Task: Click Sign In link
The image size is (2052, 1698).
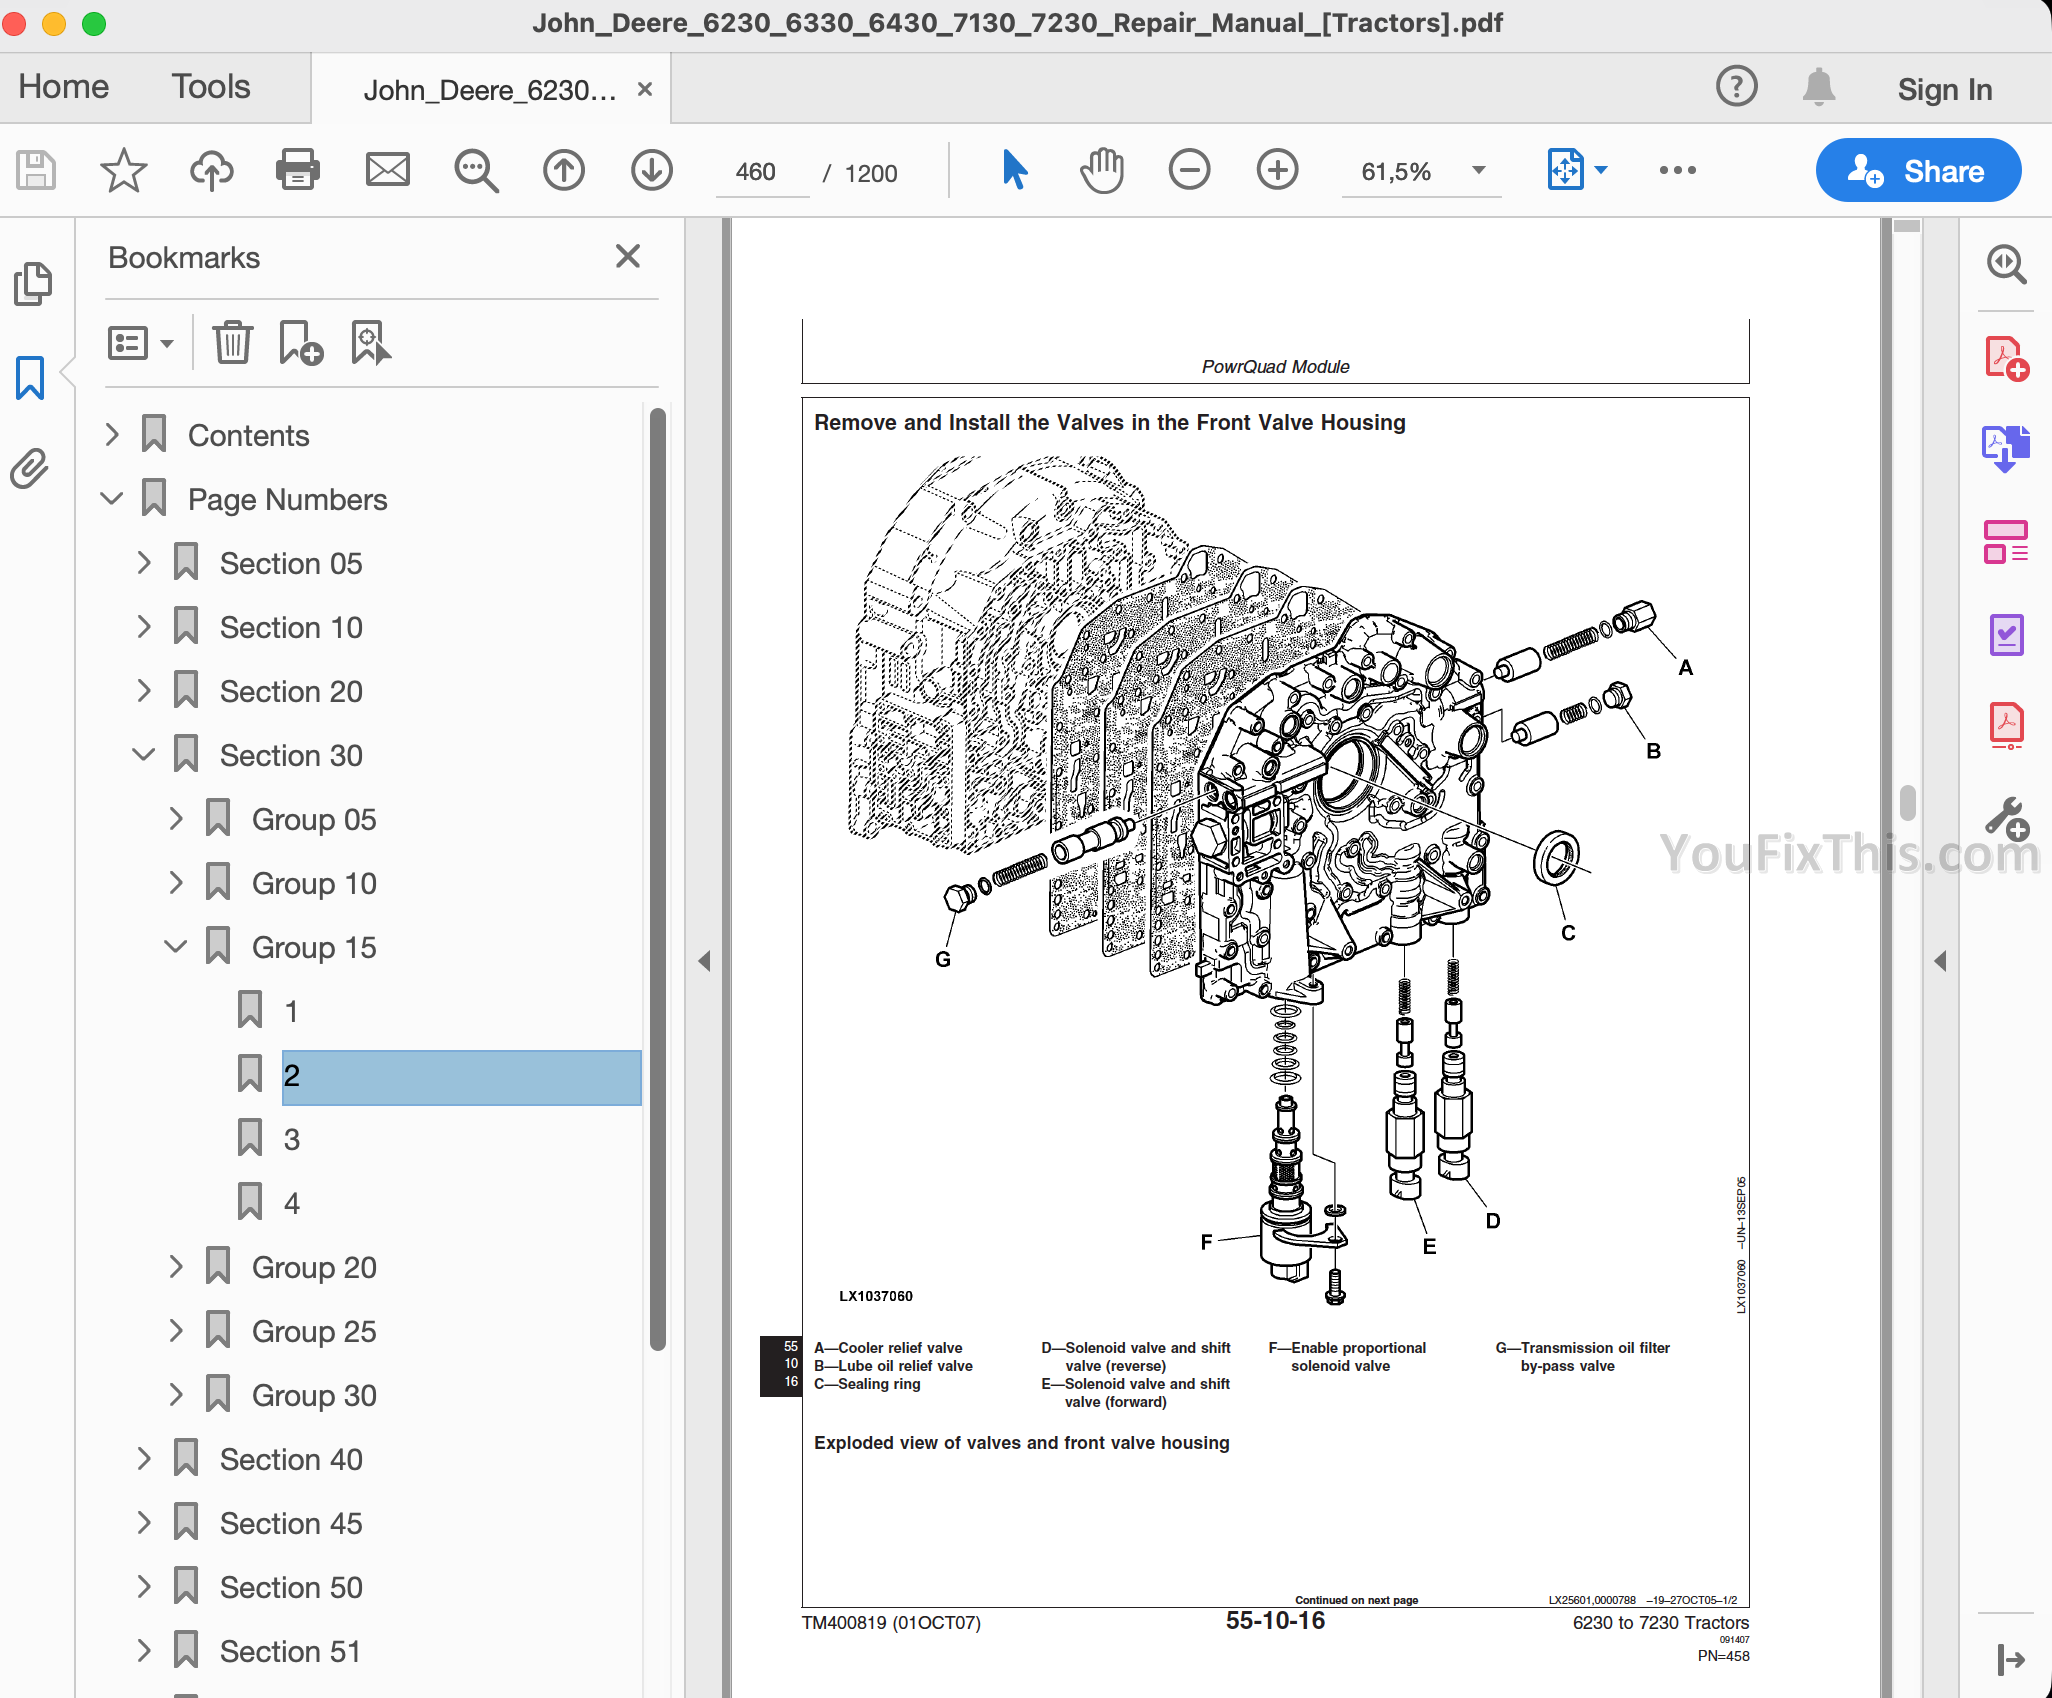Action: [1944, 89]
